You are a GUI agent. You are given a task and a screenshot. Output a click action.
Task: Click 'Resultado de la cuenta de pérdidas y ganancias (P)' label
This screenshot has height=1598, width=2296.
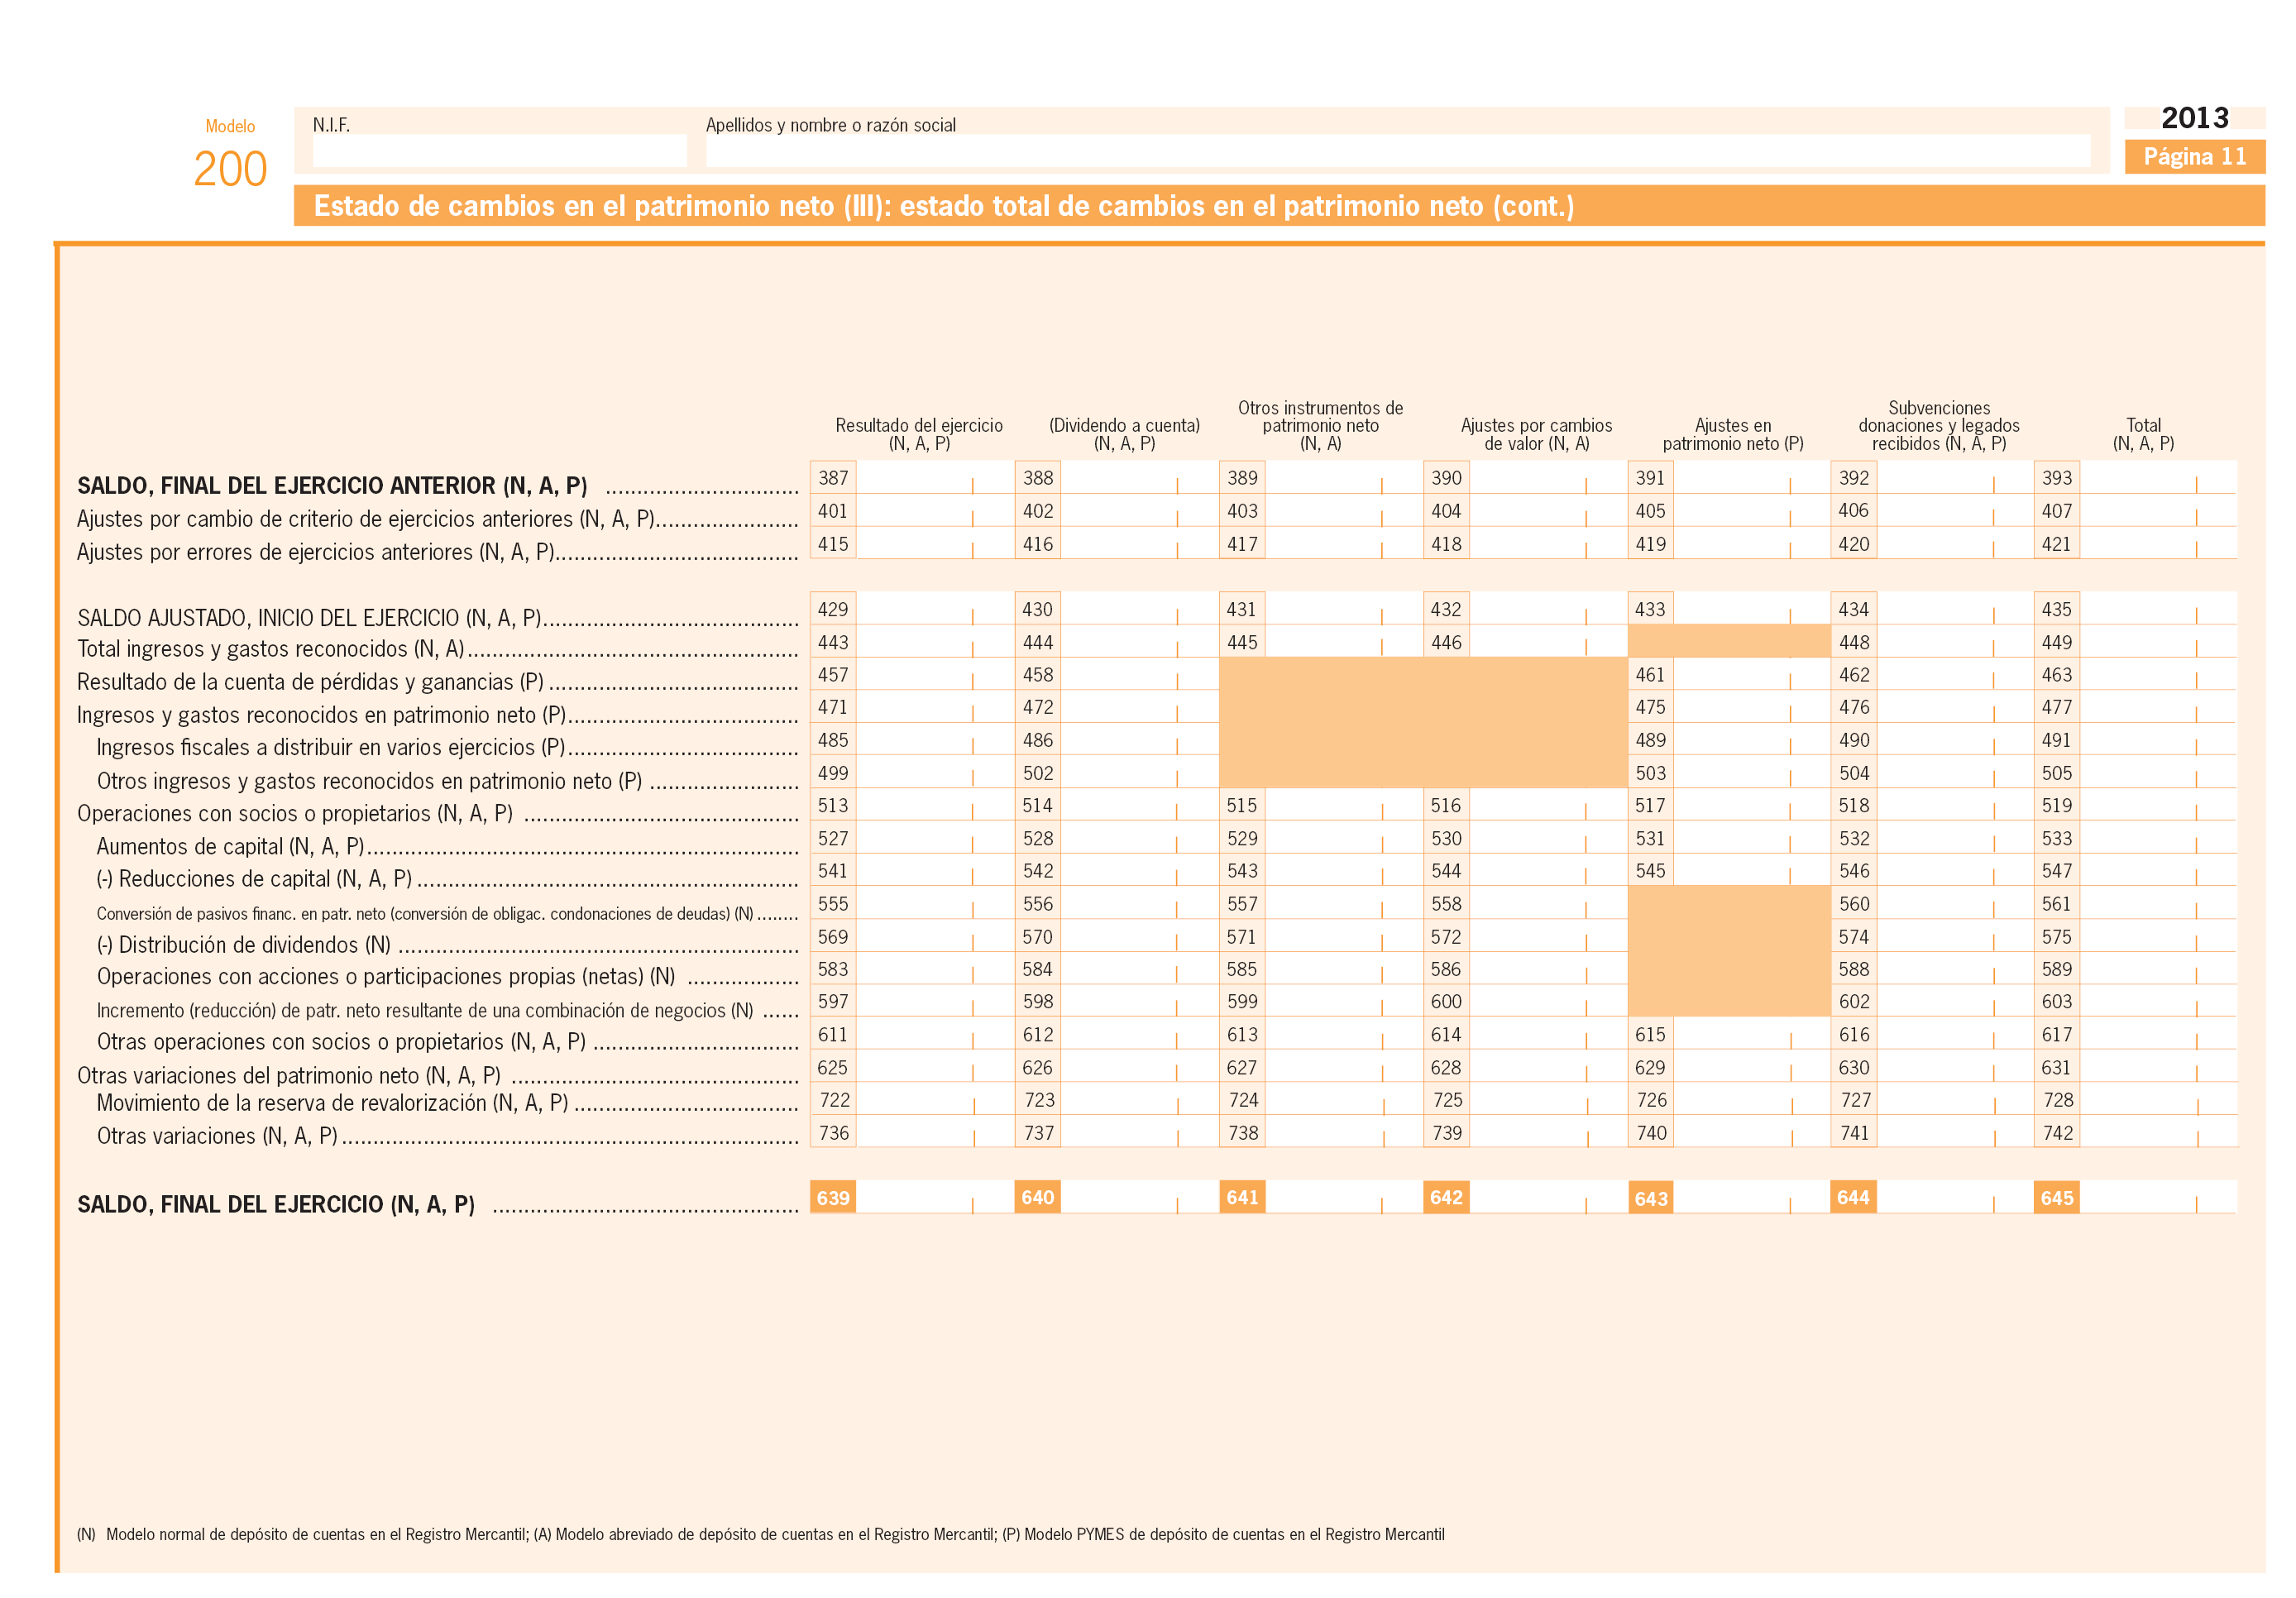coord(311,682)
